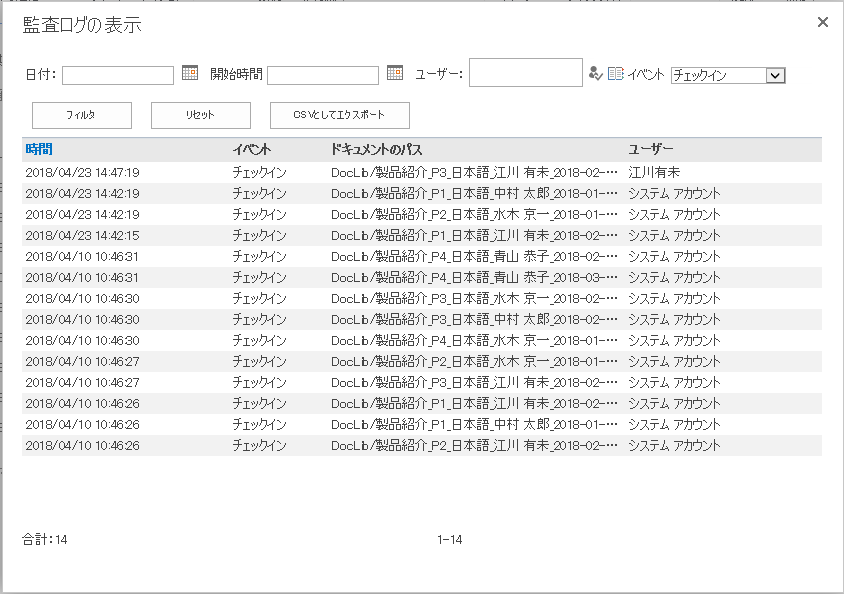Open the address book browse icon
Viewport: 844px width, 594px height.
coord(616,74)
